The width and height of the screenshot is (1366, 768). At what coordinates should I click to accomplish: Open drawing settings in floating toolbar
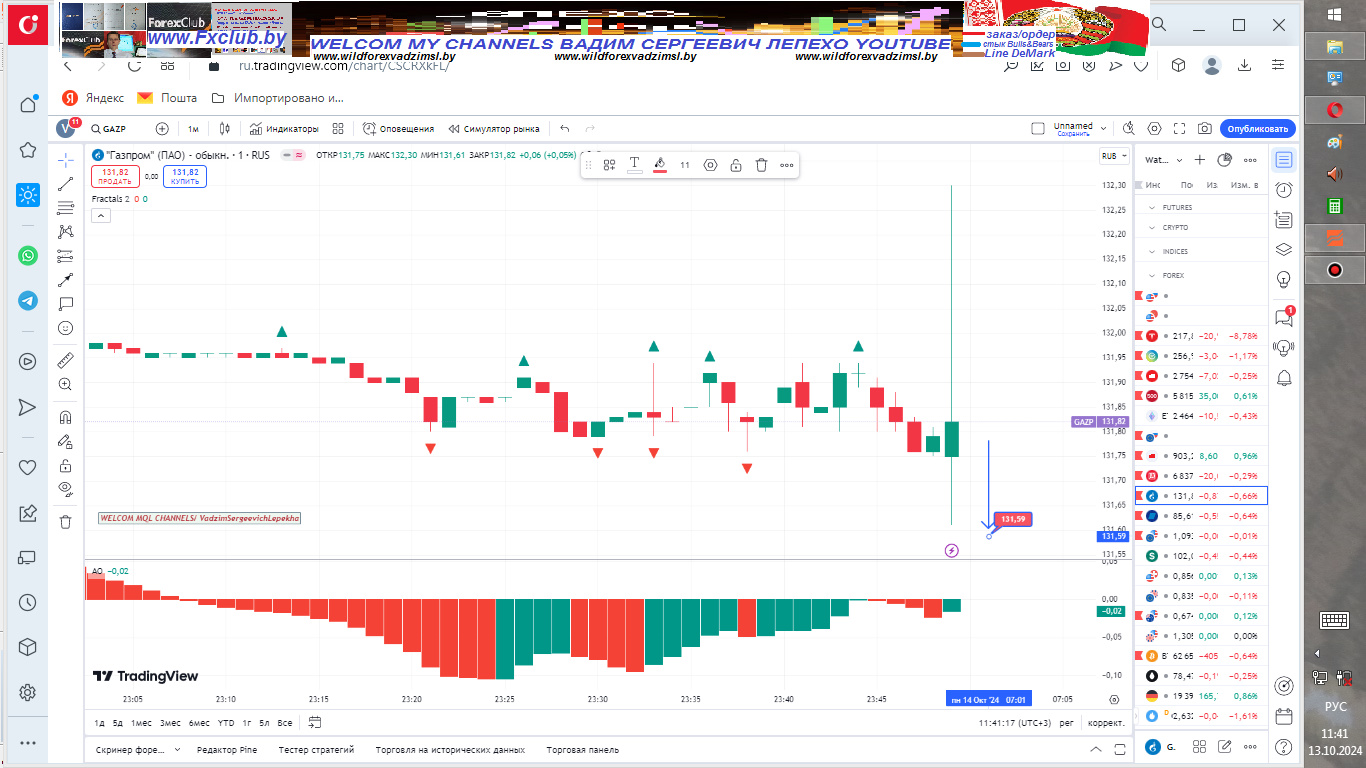point(710,165)
